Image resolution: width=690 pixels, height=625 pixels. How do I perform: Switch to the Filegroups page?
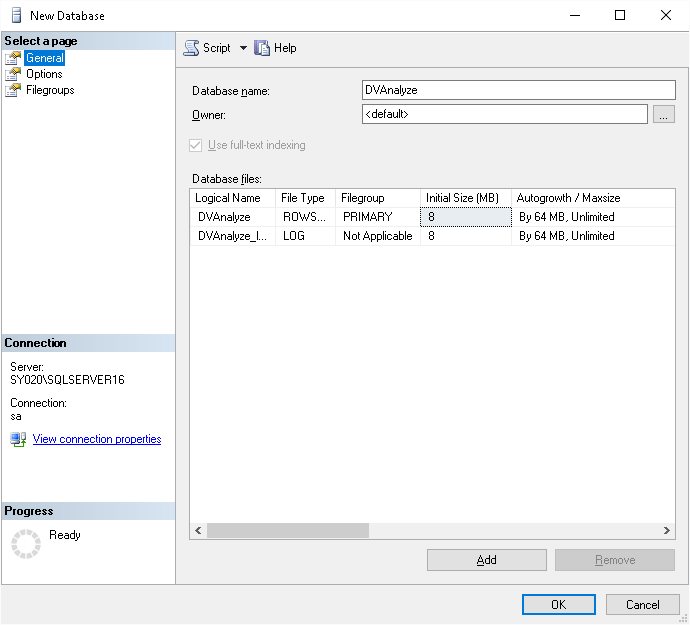[50, 90]
